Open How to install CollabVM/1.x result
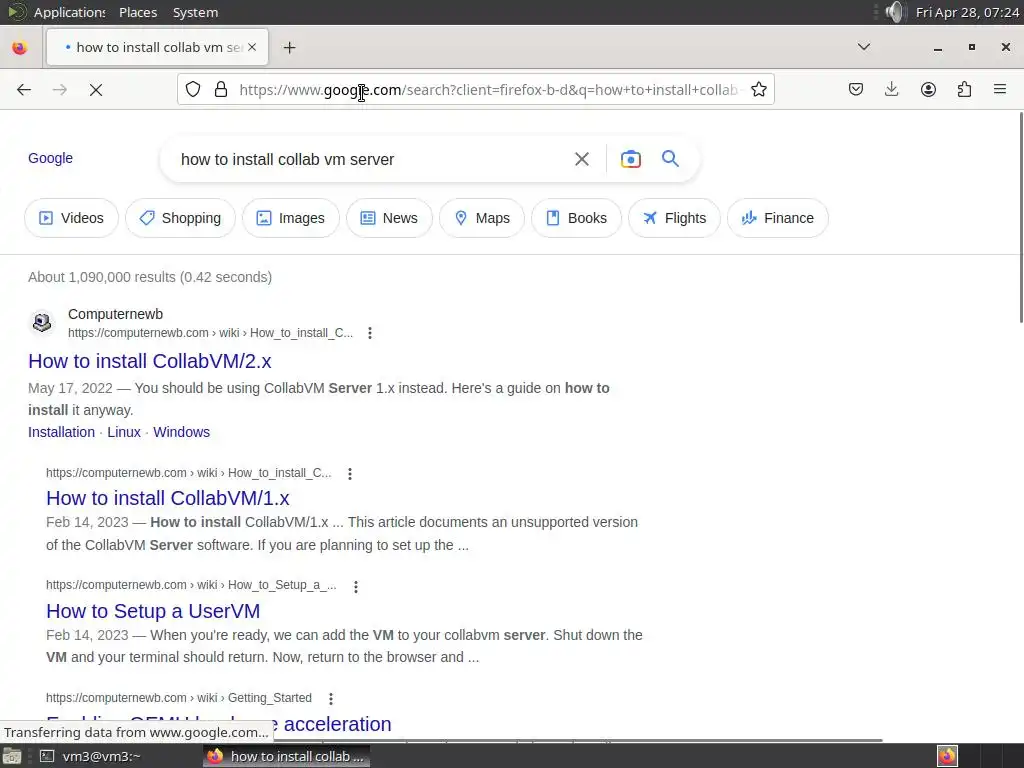Screen dimensions: 1024x768 tap(168, 498)
